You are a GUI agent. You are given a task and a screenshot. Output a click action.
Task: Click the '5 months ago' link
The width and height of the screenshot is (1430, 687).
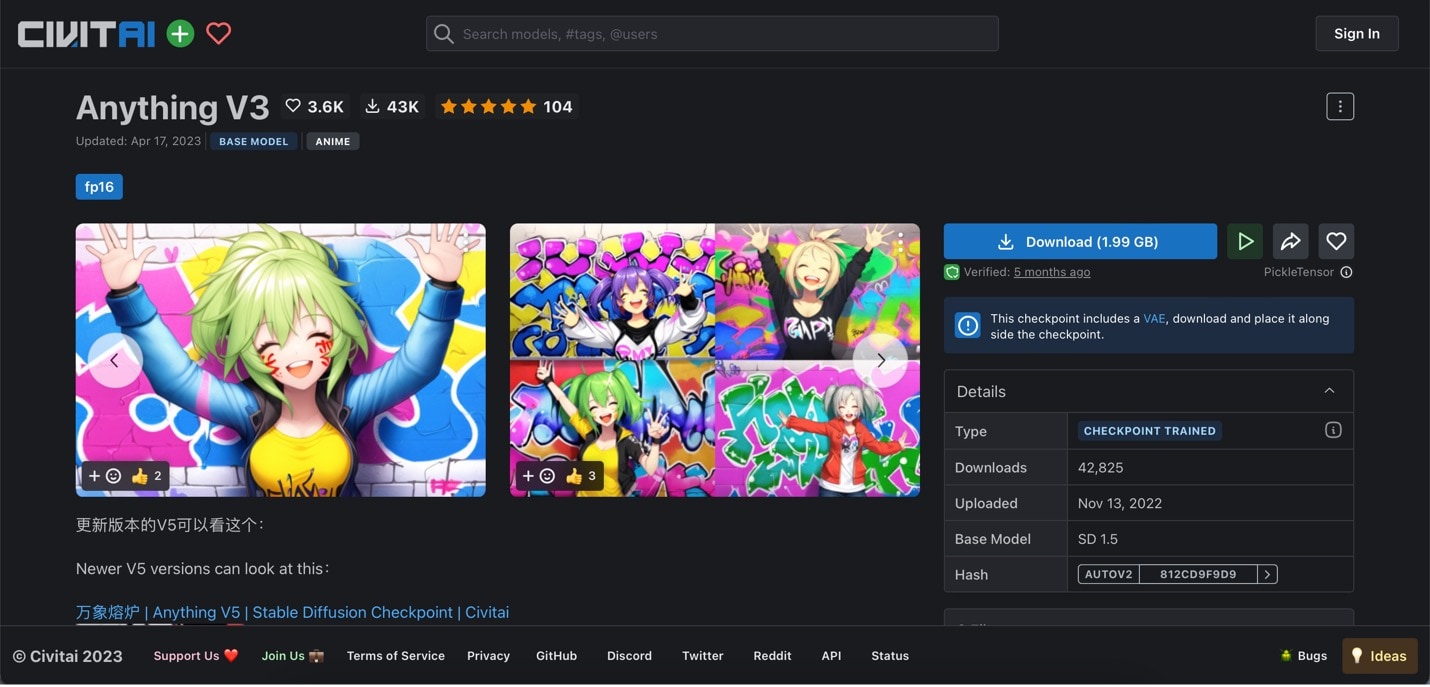pos(1052,272)
